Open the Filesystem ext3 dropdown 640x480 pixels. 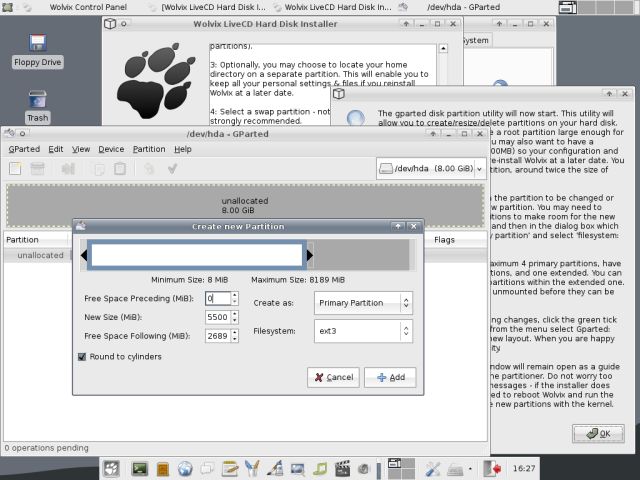point(362,330)
